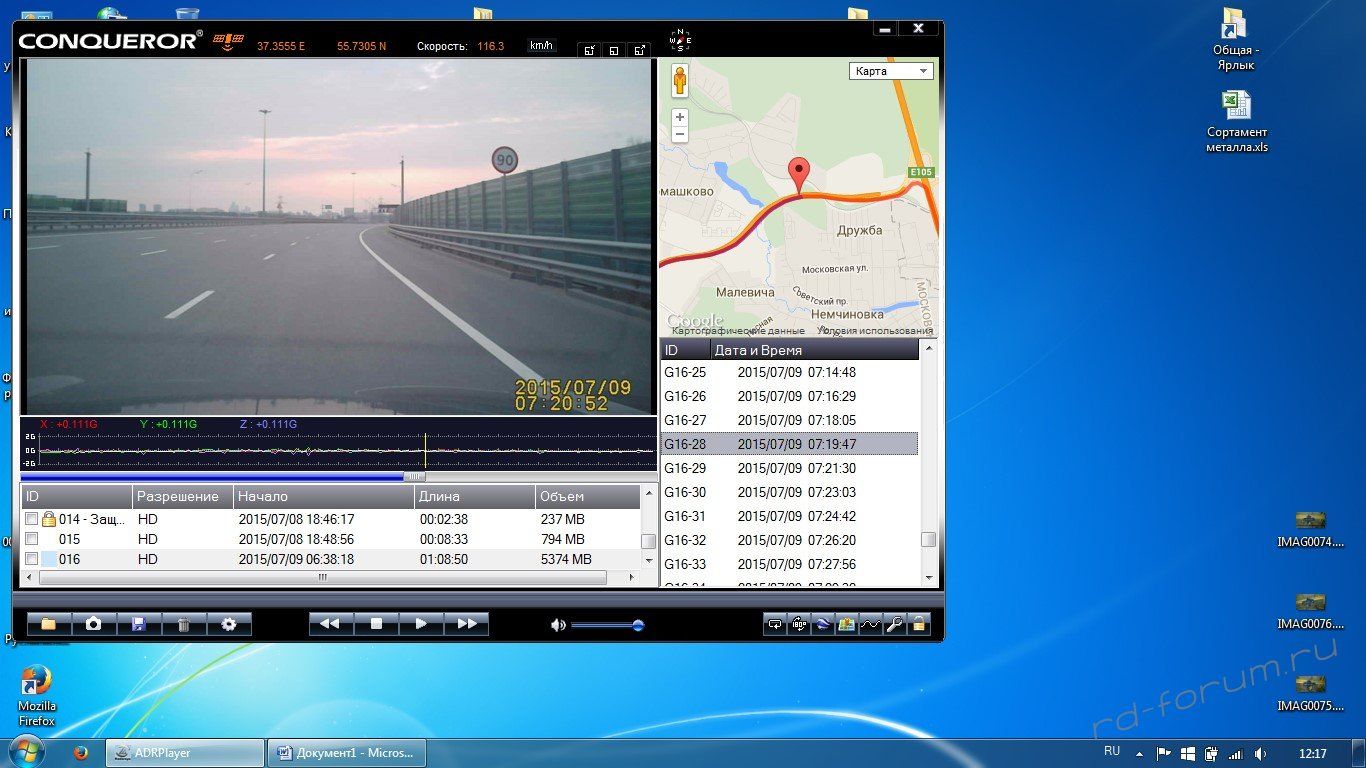Select GPS entry G16-33
This screenshot has height=768, width=1366.
789,564
